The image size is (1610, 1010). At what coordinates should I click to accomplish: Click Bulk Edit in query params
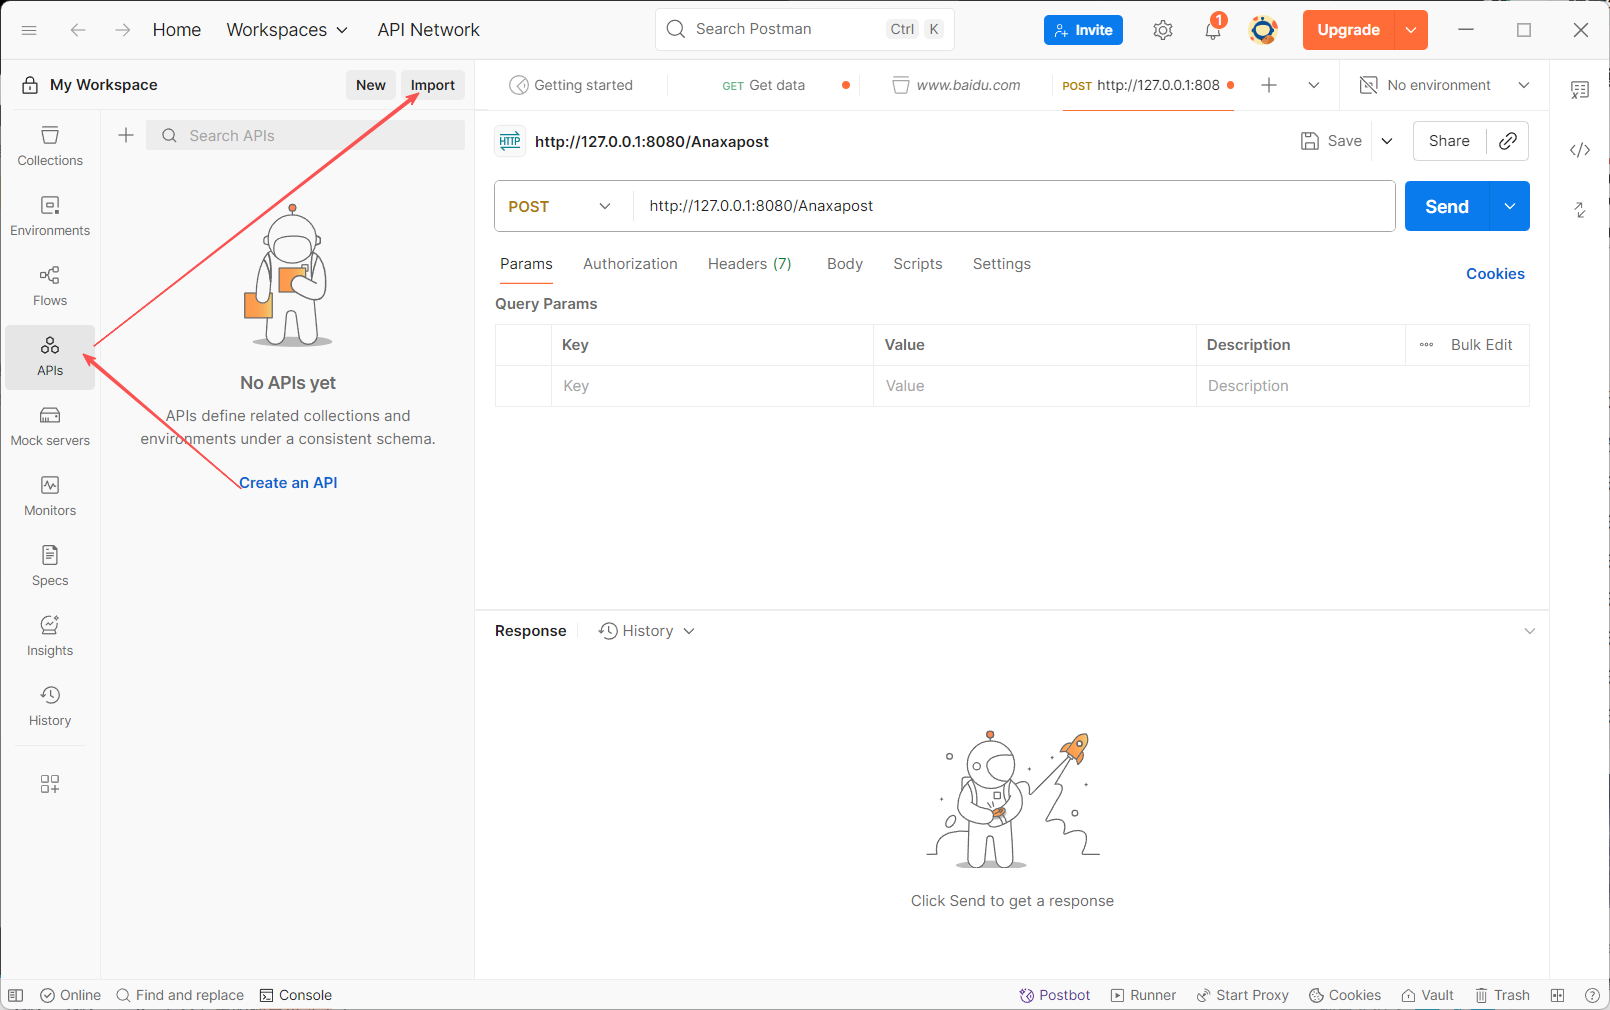[x=1481, y=345]
